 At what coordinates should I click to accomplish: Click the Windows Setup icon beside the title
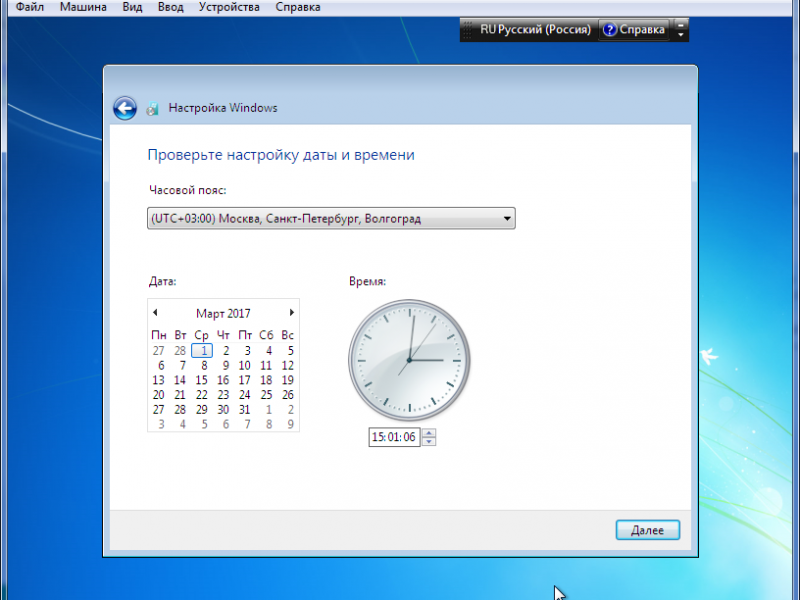click(x=153, y=108)
